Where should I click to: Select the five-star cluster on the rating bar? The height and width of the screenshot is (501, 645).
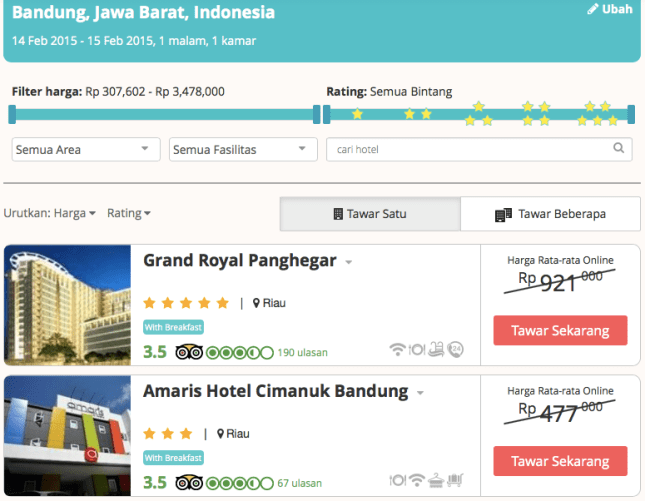coord(597,114)
